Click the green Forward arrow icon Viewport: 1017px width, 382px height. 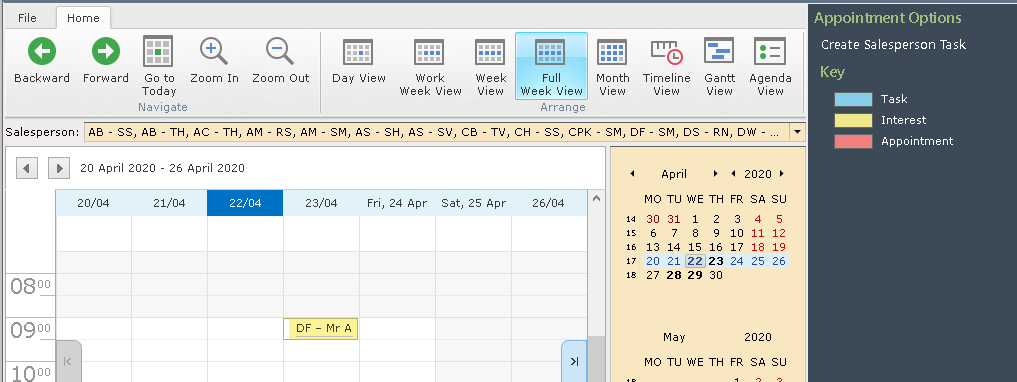(106, 51)
